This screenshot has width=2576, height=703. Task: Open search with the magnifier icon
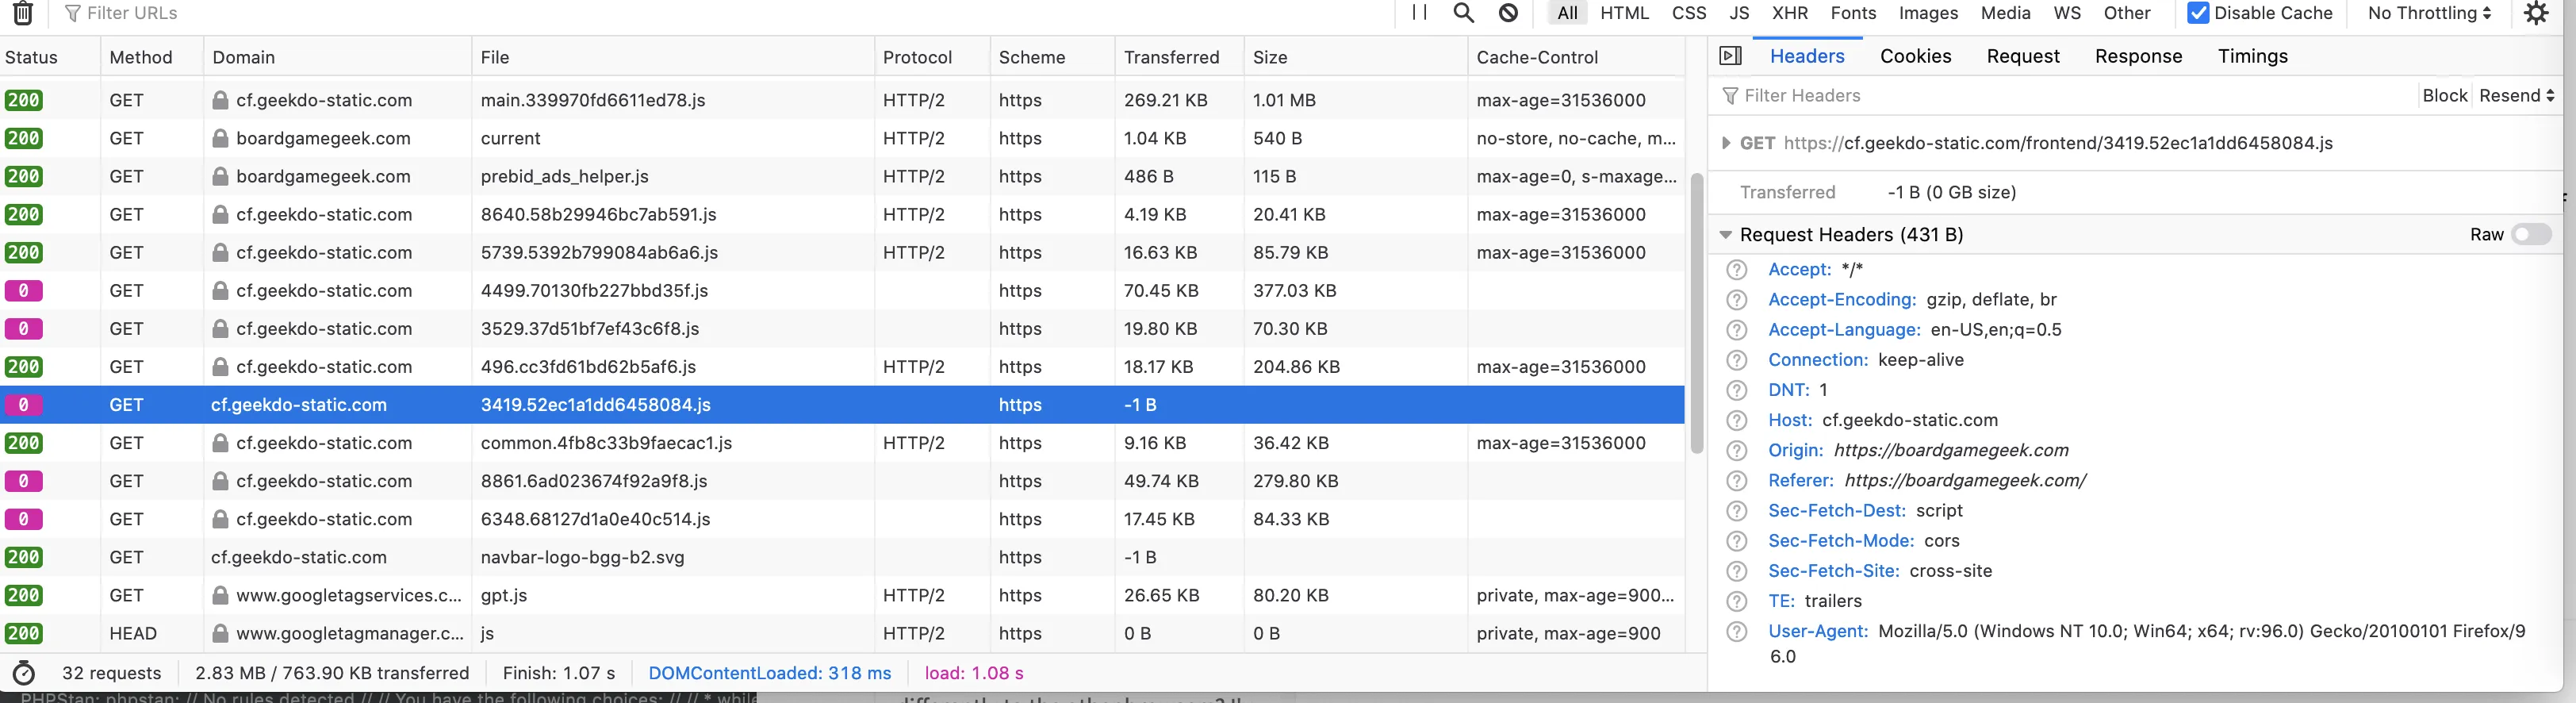(1463, 13)
